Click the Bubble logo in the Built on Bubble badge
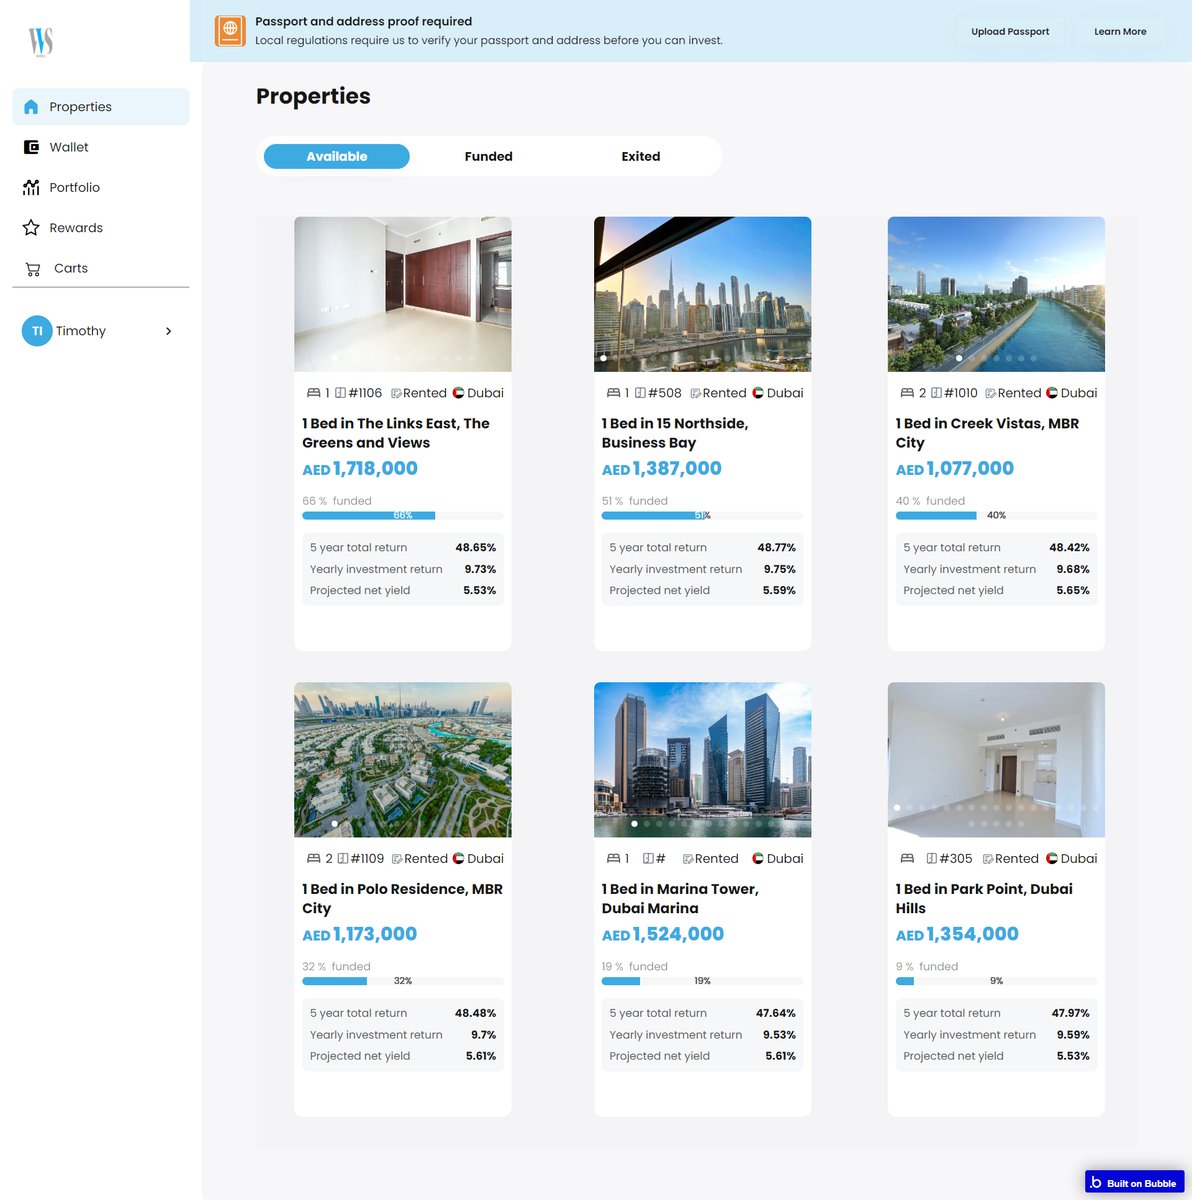 [1096, 1183]
